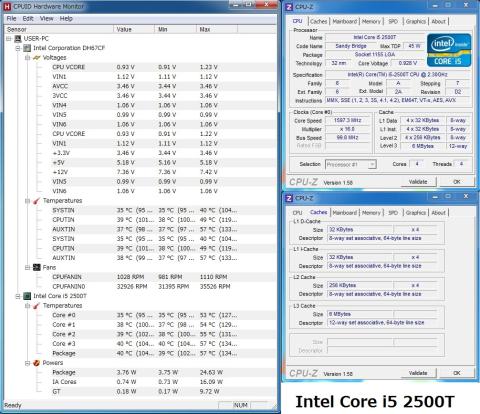Click the CPU-Z icon in the lower window title bar
The image size is (480, 414).
pos(289,198)
